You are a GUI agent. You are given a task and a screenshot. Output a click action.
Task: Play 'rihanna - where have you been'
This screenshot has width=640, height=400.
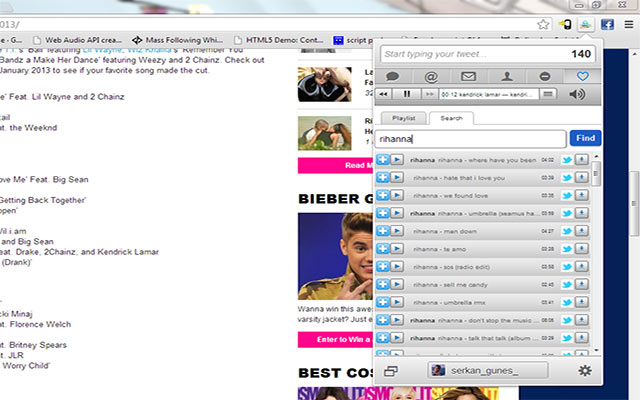click(397, 160)
